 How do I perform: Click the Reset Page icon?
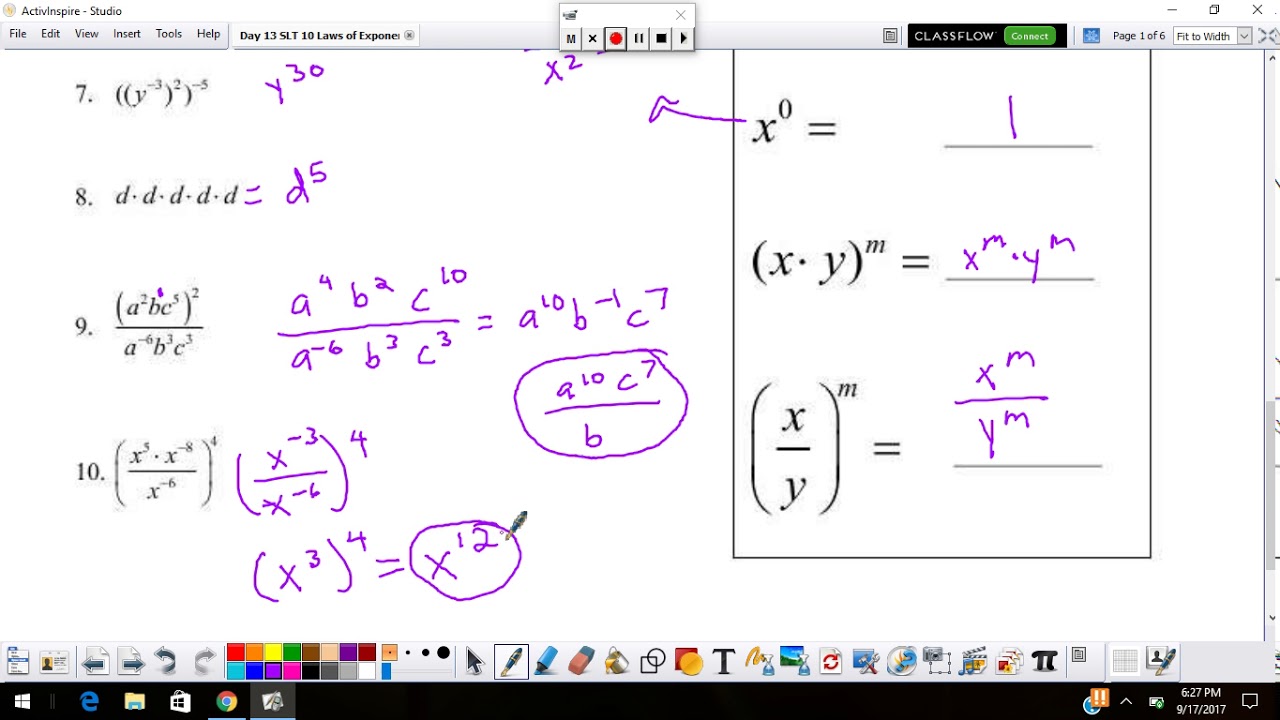tap(830, 661)
